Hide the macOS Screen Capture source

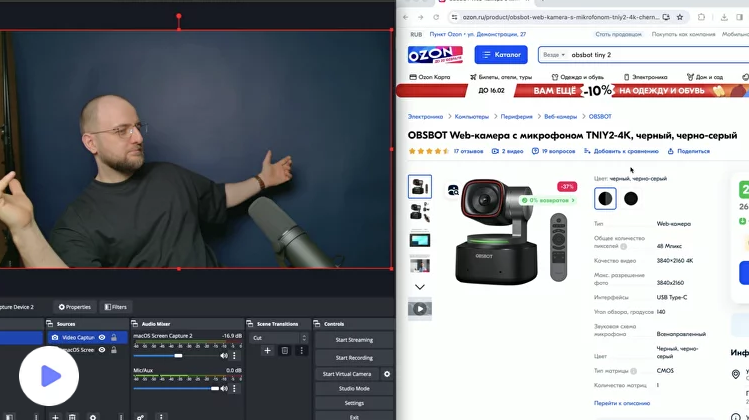(102, 350)
